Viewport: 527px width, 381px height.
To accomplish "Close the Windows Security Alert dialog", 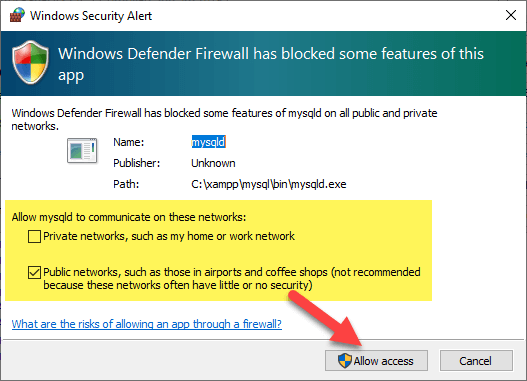I will pyautogui.click(x=511, y=15).
